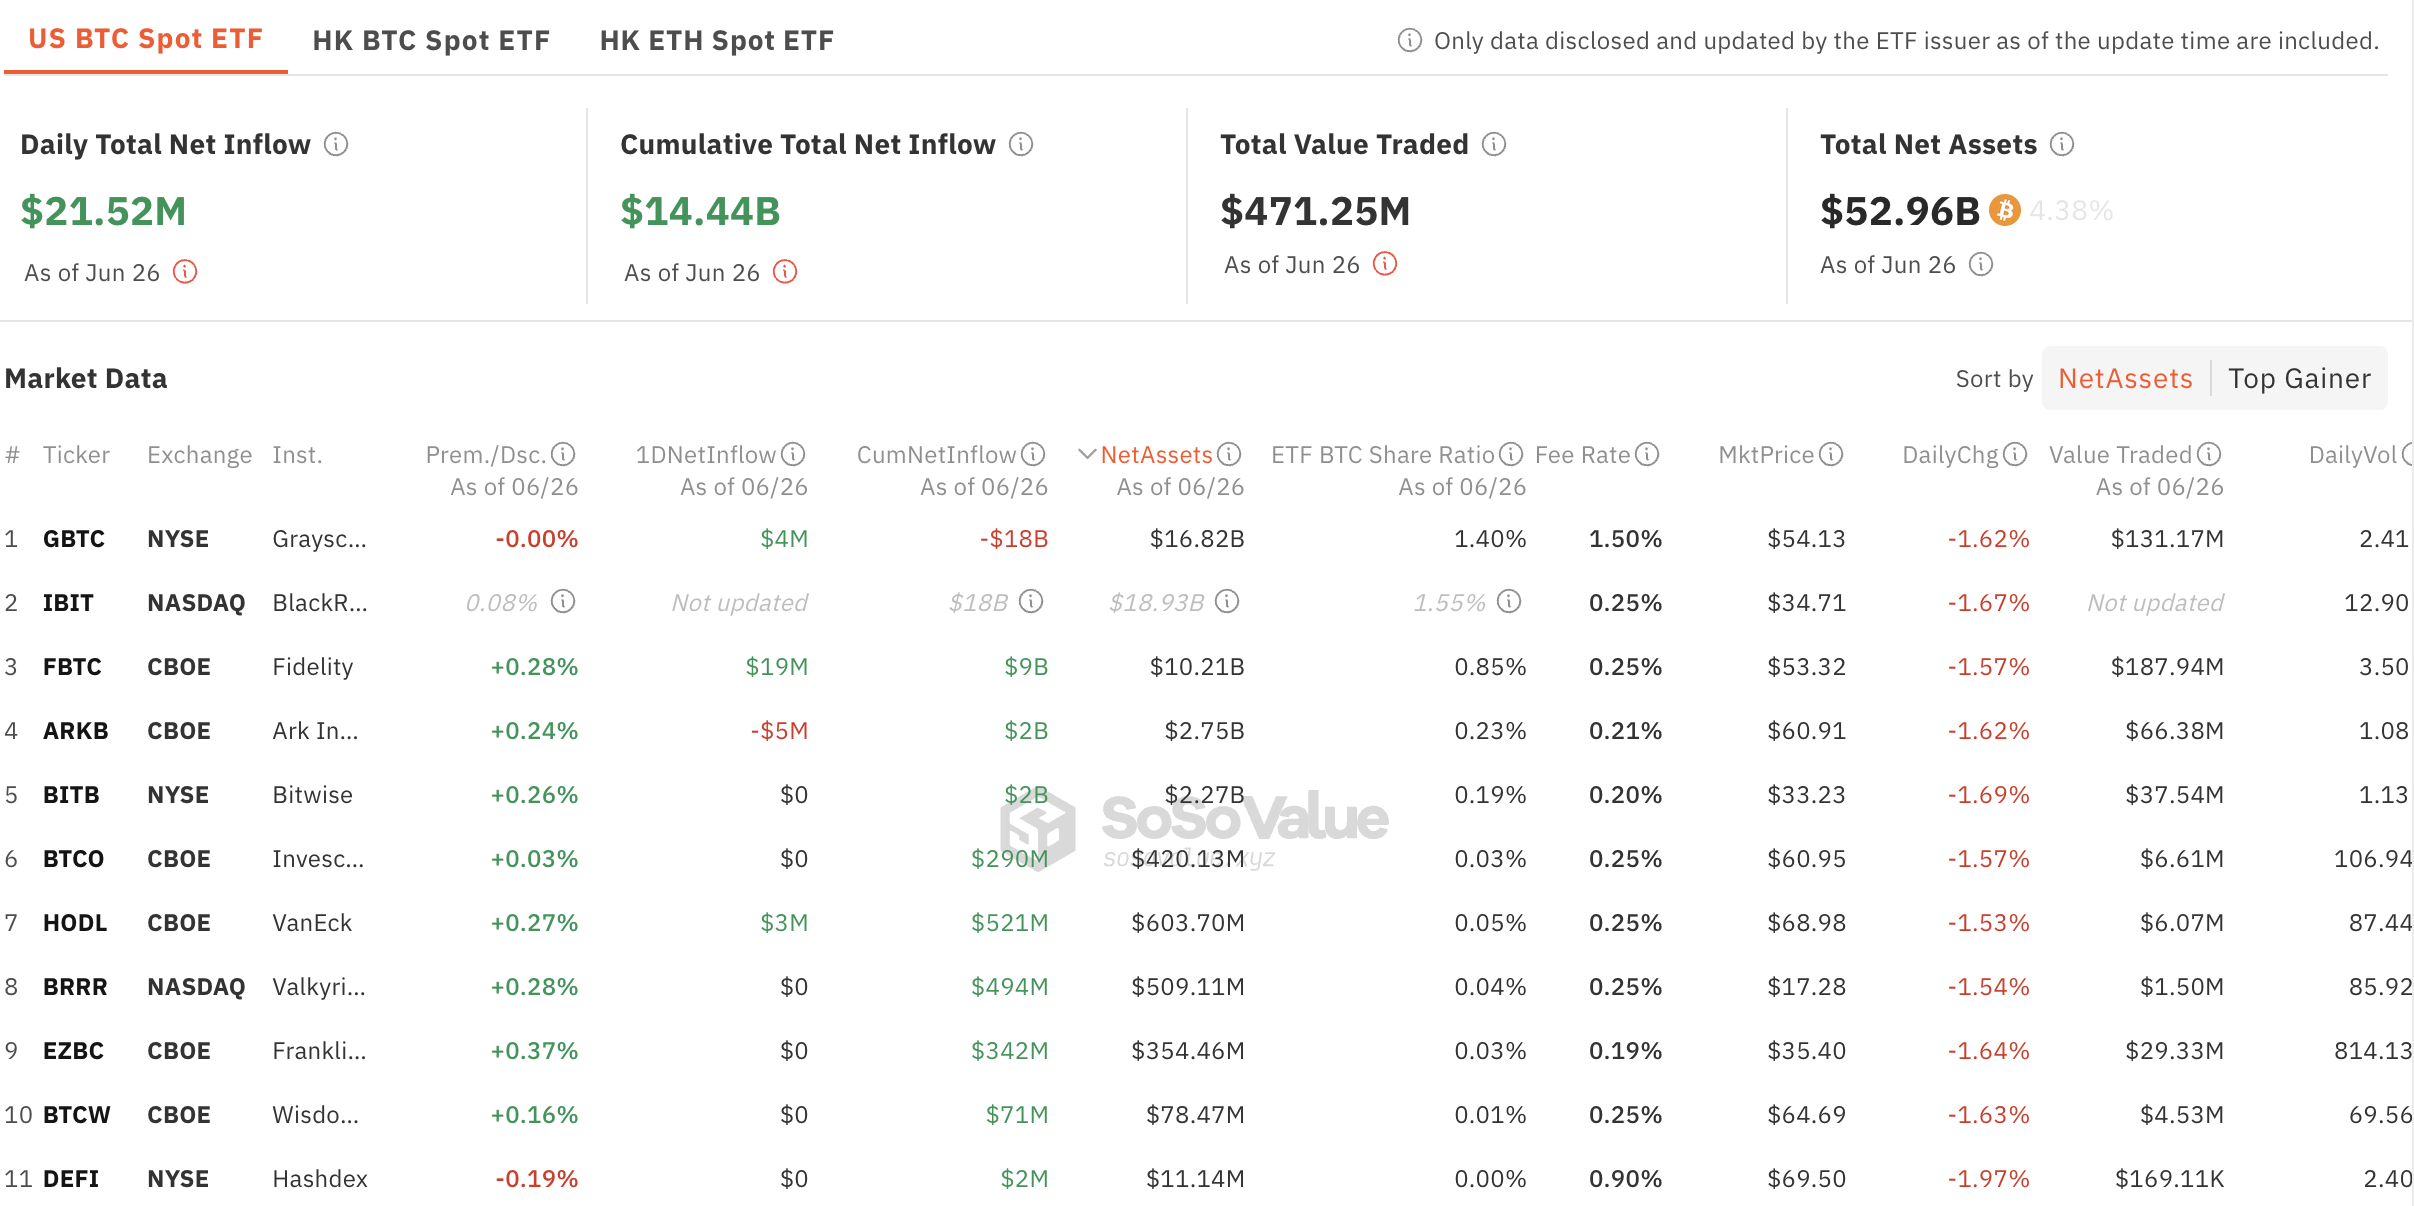Click info icon beside ETF BTC Share Ratio header

1511,455
